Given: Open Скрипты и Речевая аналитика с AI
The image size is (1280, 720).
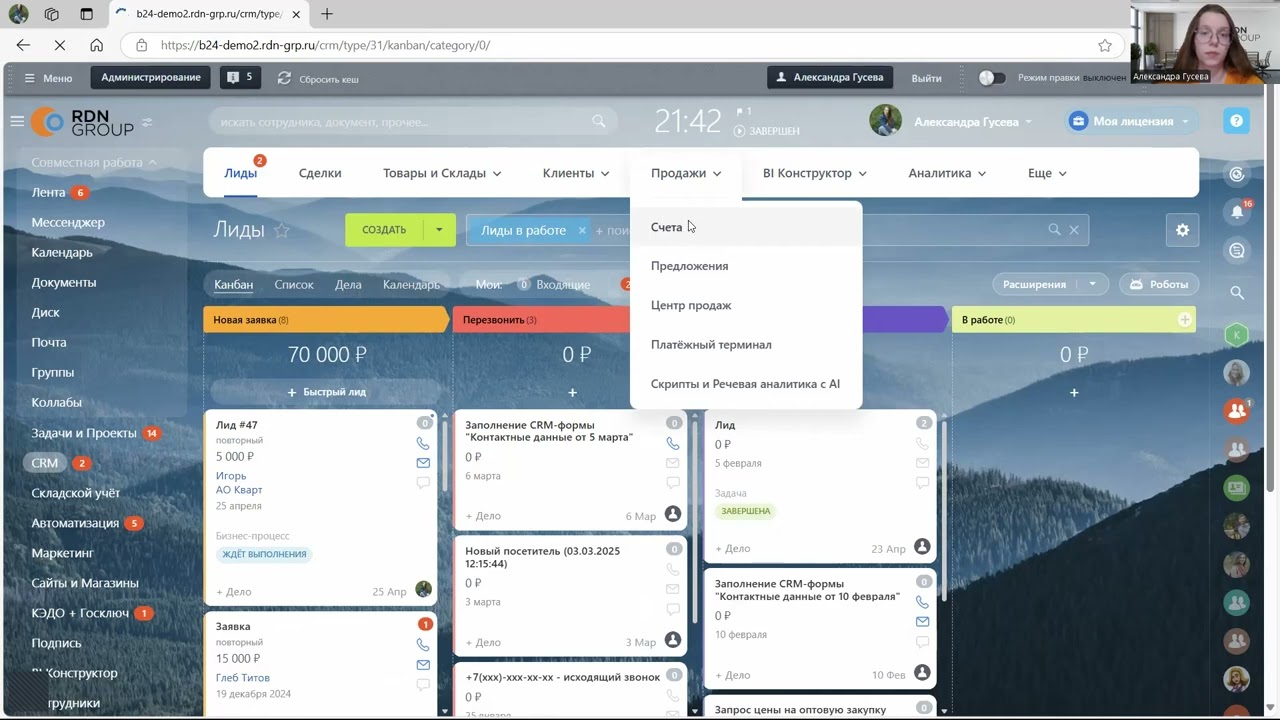Looking at the screenshot, I should tap(746, 384).
